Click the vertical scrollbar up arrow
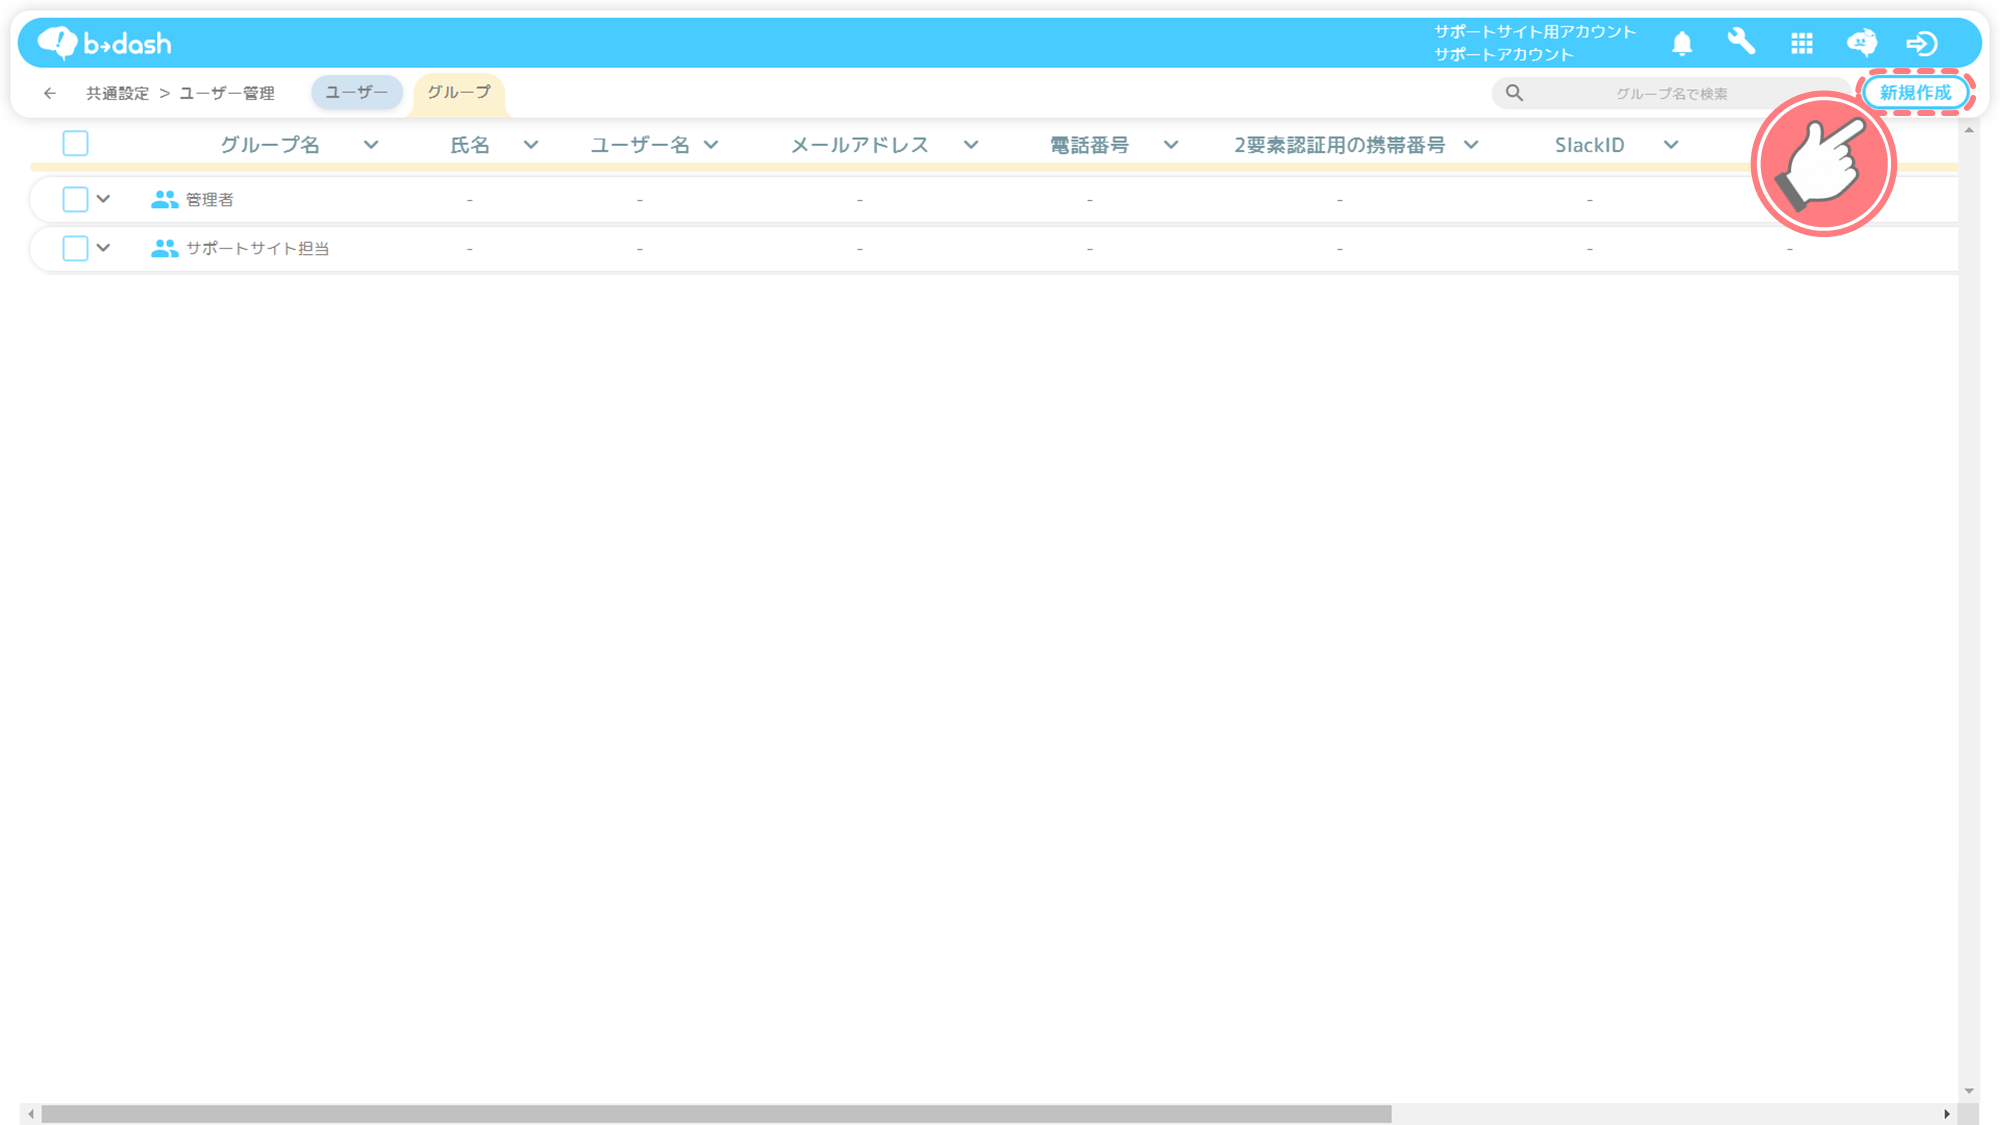 point(1969,130)
